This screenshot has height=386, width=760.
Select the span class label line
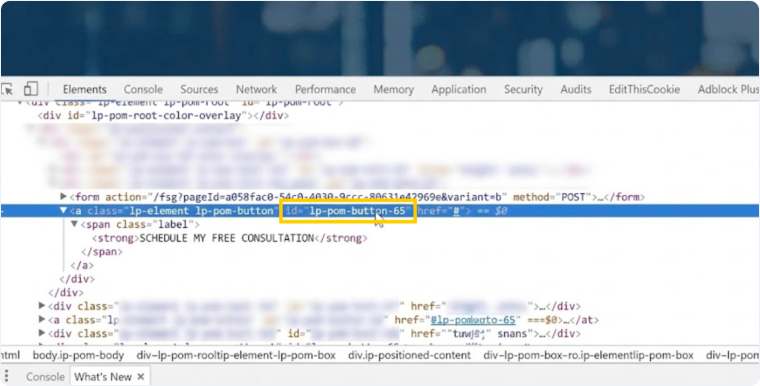click(x=140, y=225)
